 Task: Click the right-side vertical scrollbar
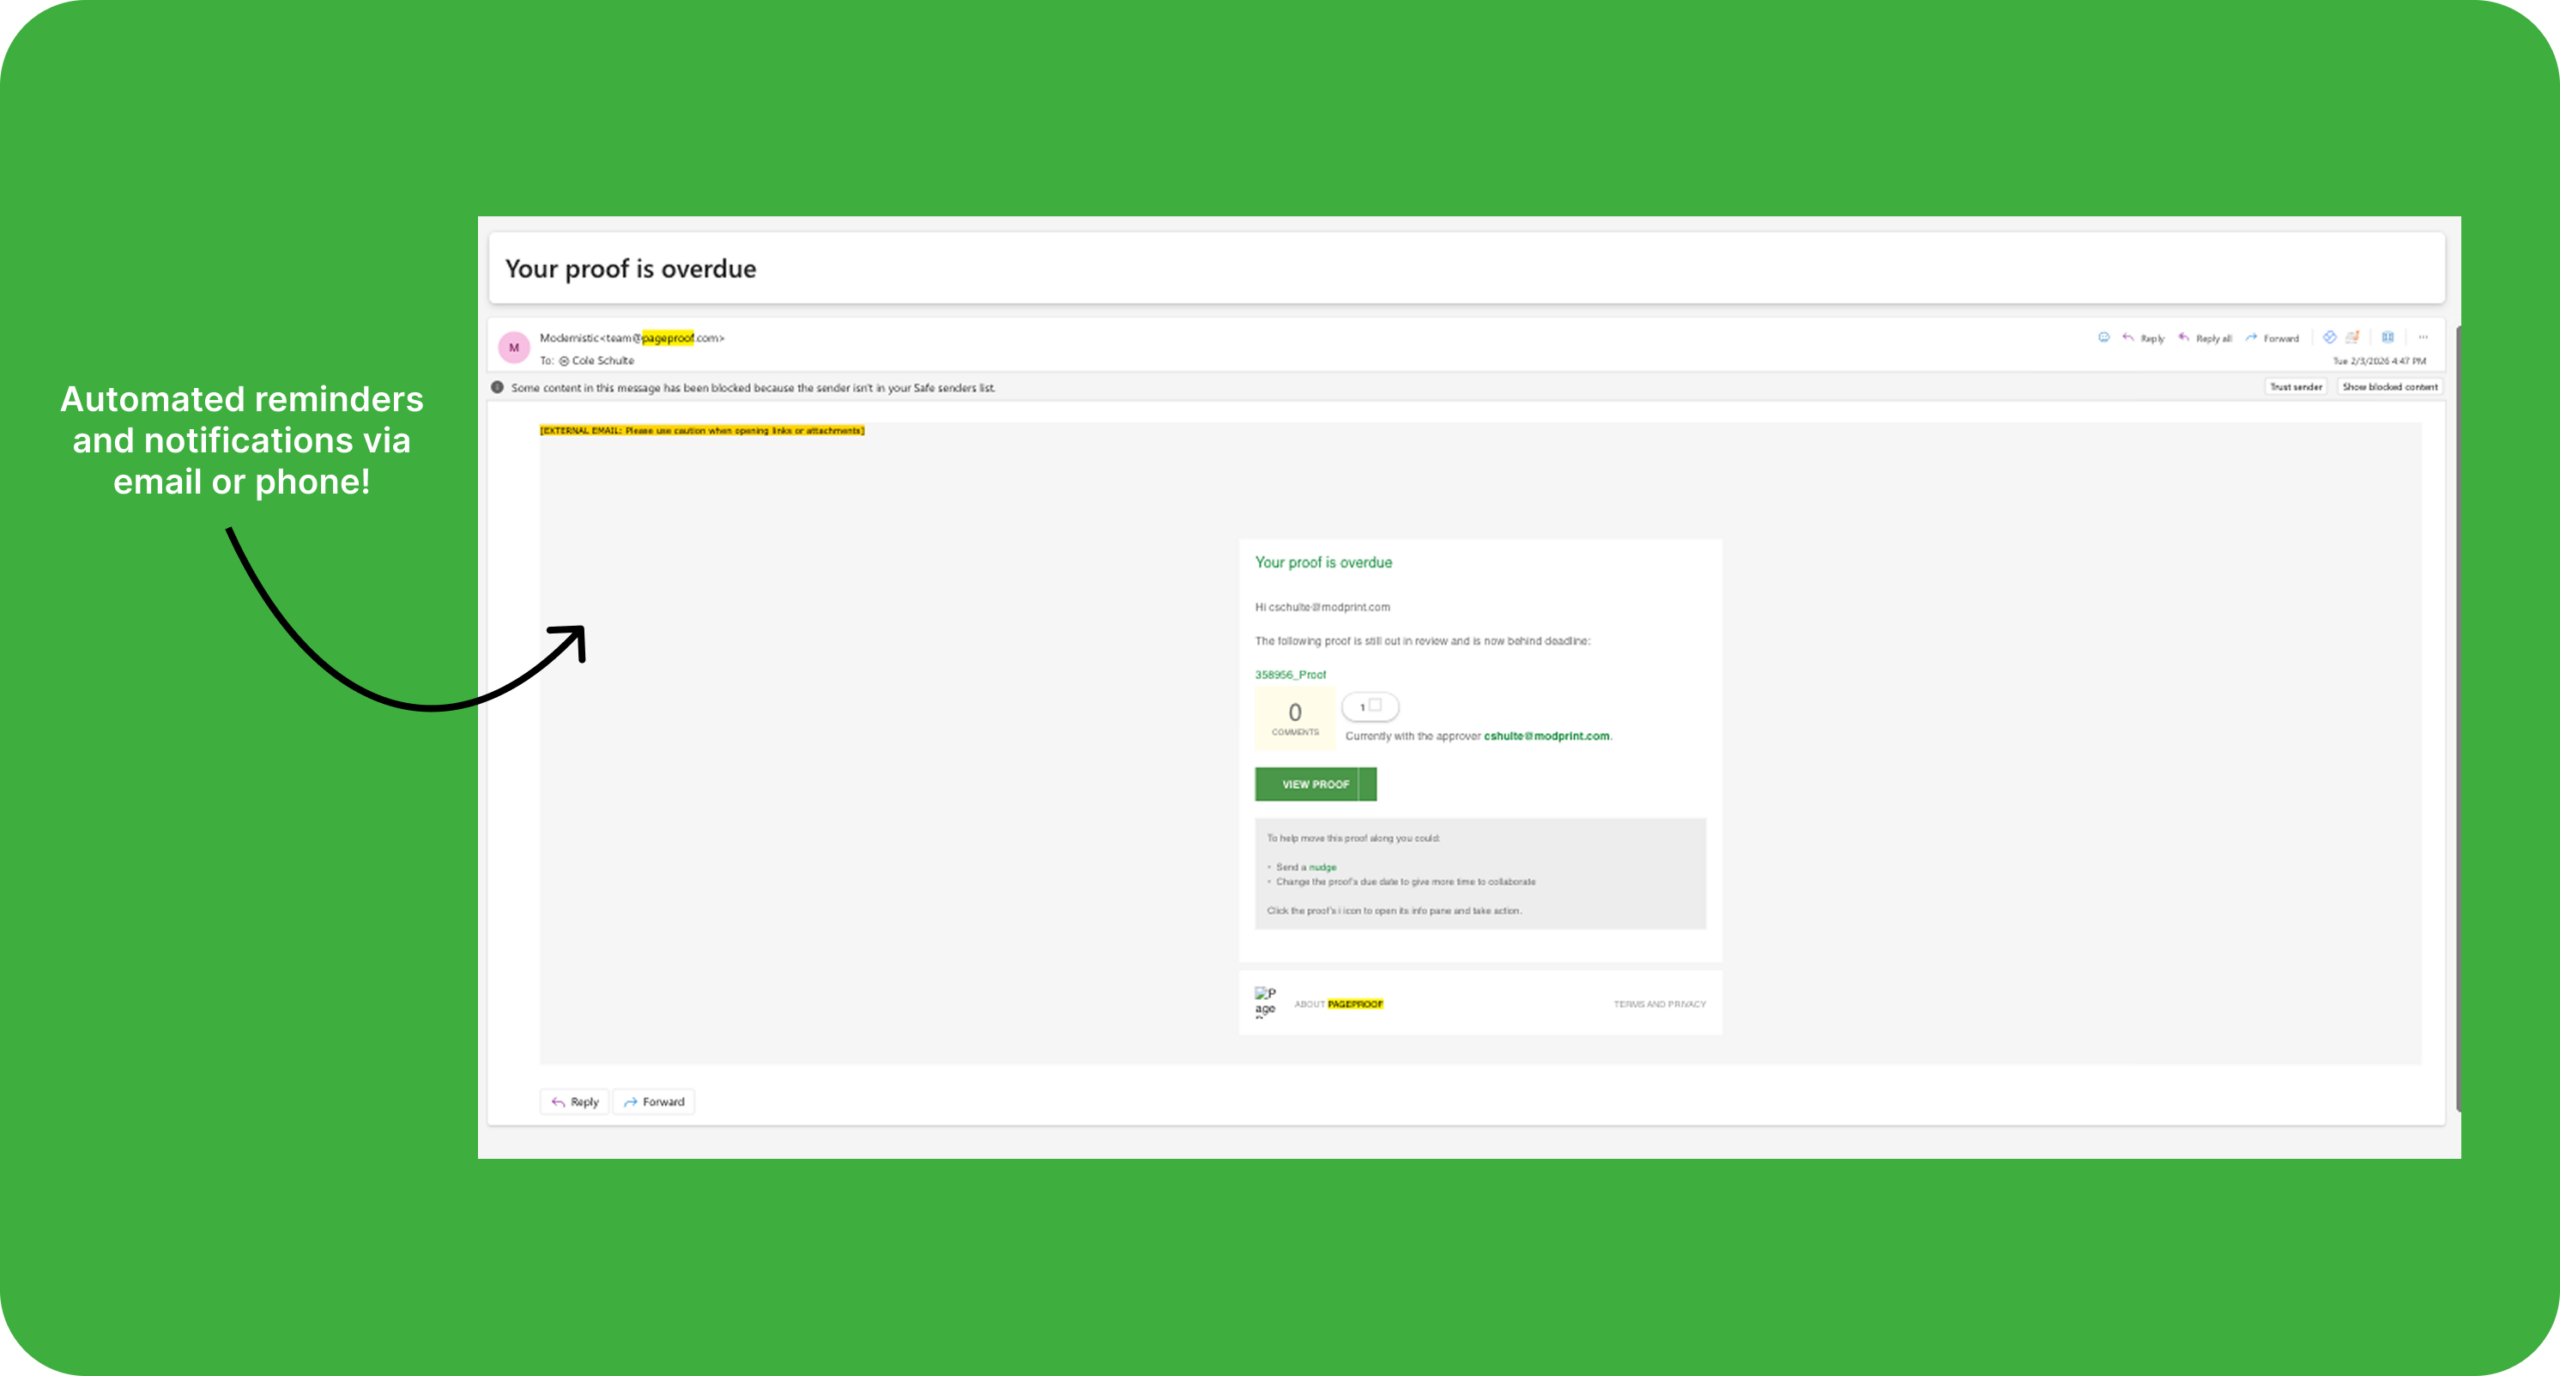click(x=2457, y=720)
